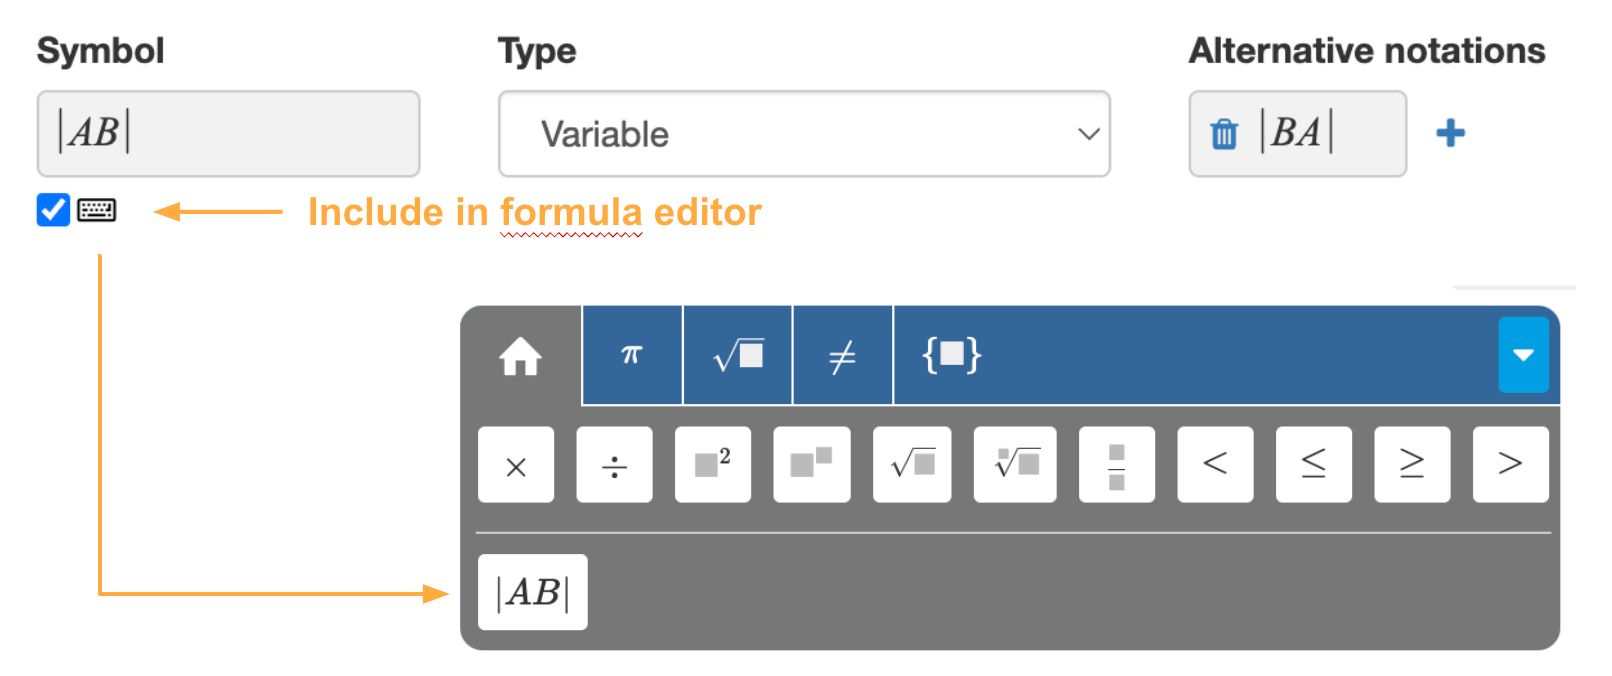Open the Type dropdown
The image size is (1612, 676).
point(804,134)
